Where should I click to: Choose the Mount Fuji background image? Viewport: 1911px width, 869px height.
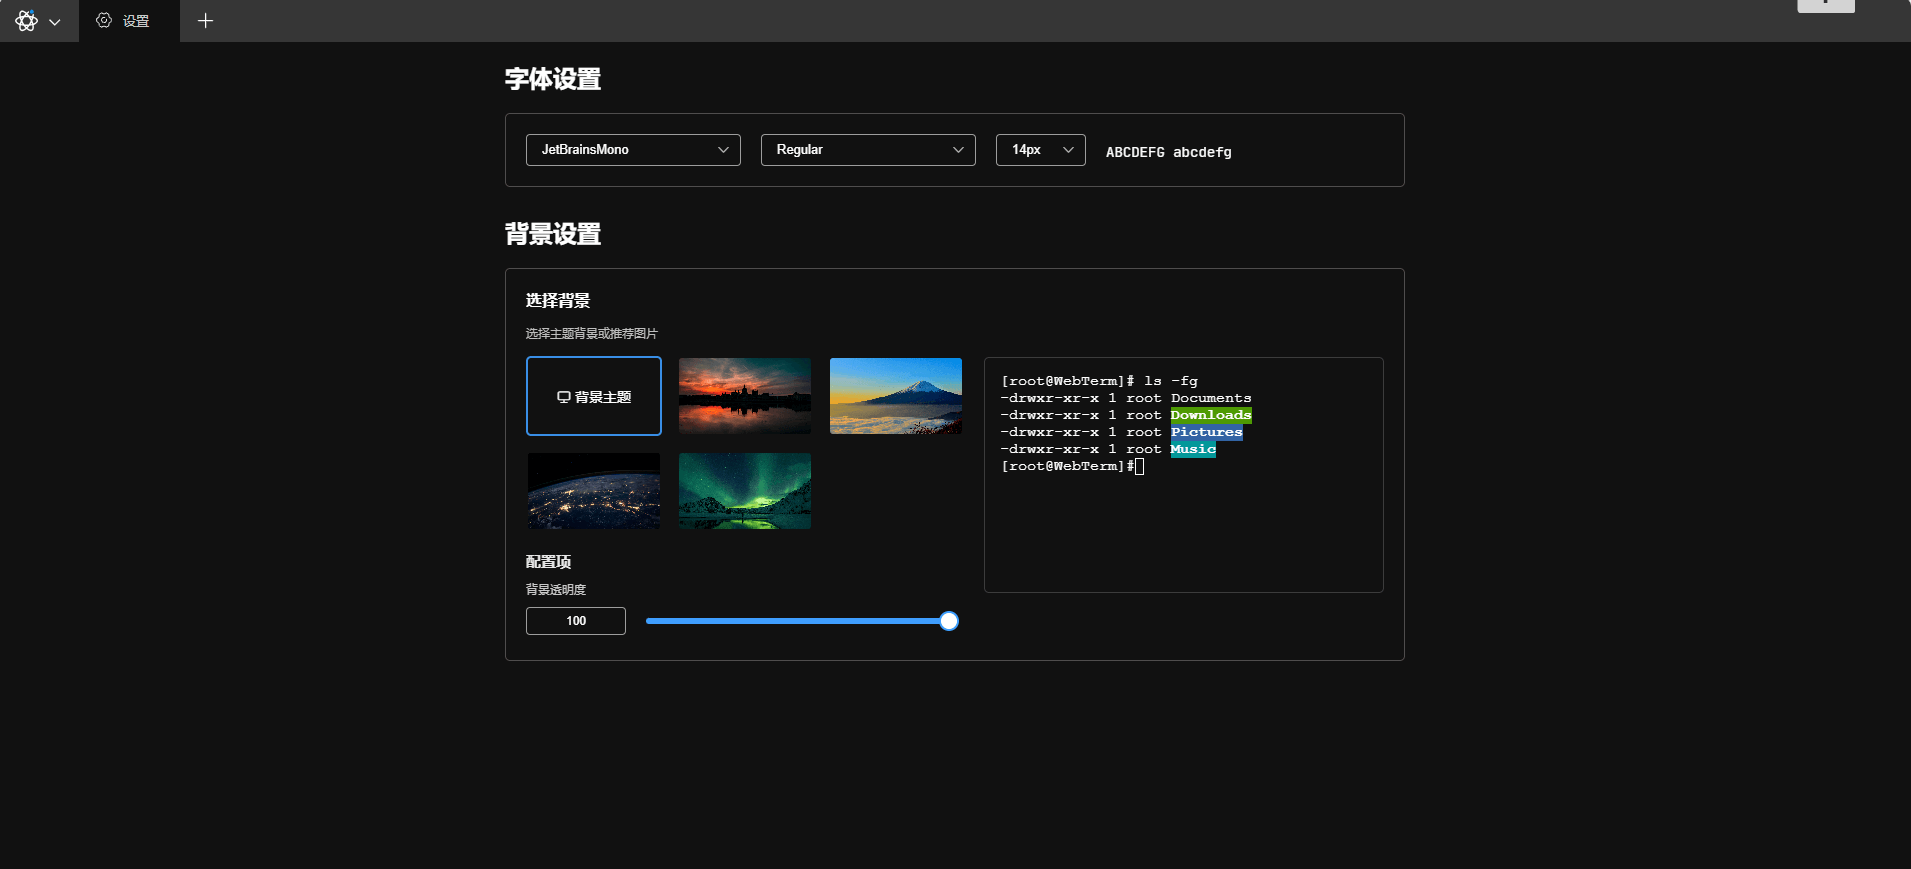[896, 396]
